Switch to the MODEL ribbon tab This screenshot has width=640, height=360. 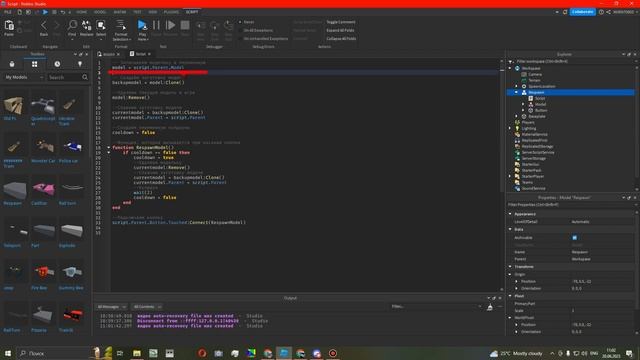tap(100, 12)
